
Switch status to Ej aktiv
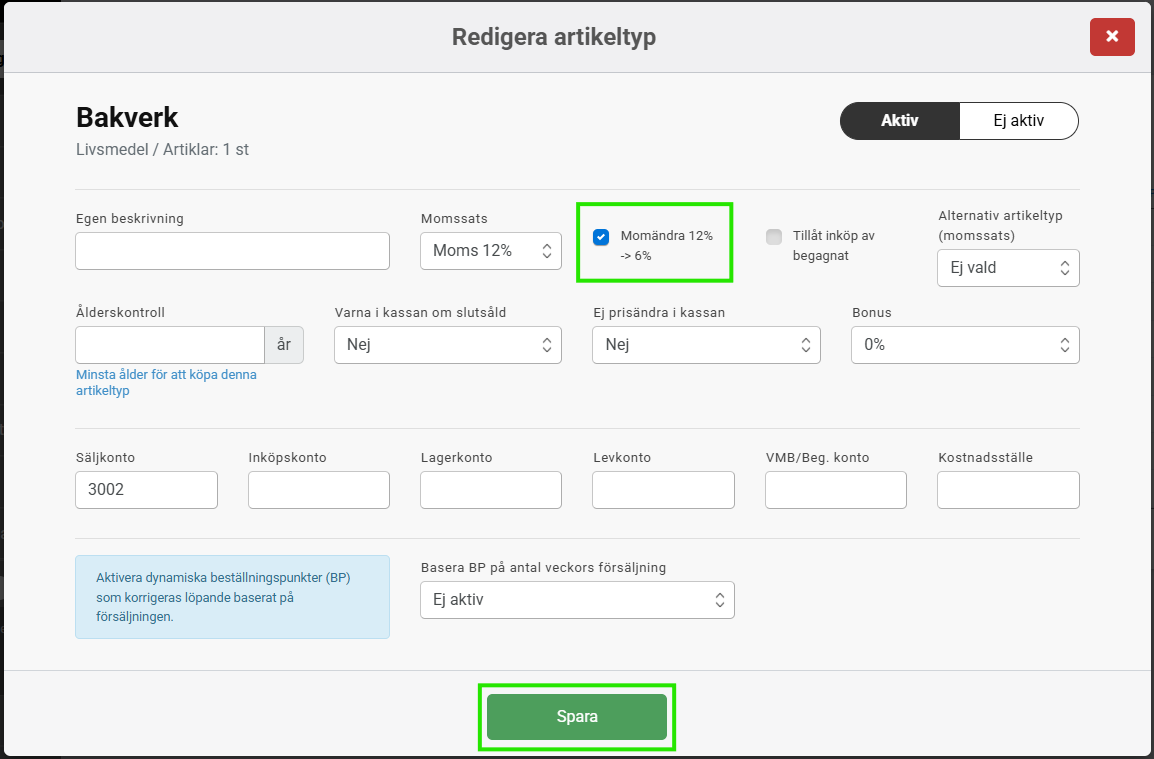pos(1018,121)
